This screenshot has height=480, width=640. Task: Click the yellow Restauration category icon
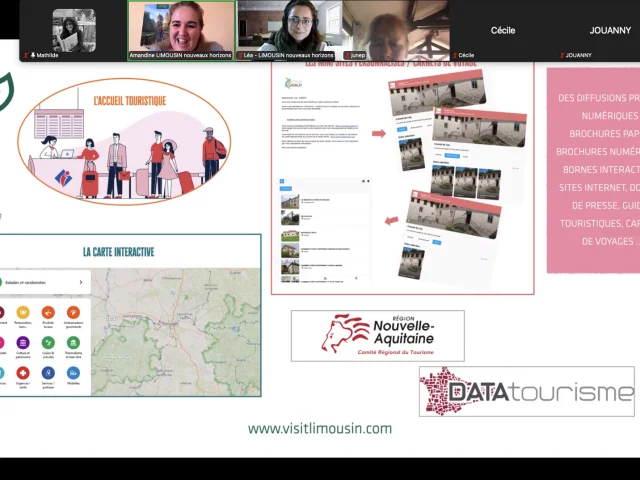pos(23,313)
